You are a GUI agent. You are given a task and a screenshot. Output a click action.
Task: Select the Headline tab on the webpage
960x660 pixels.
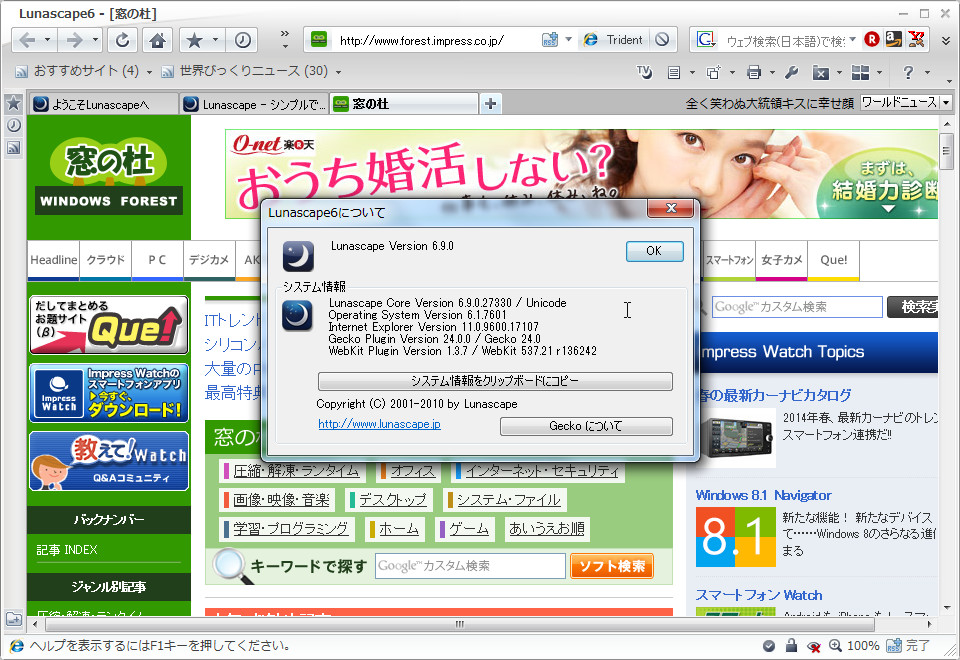(53, 259)
